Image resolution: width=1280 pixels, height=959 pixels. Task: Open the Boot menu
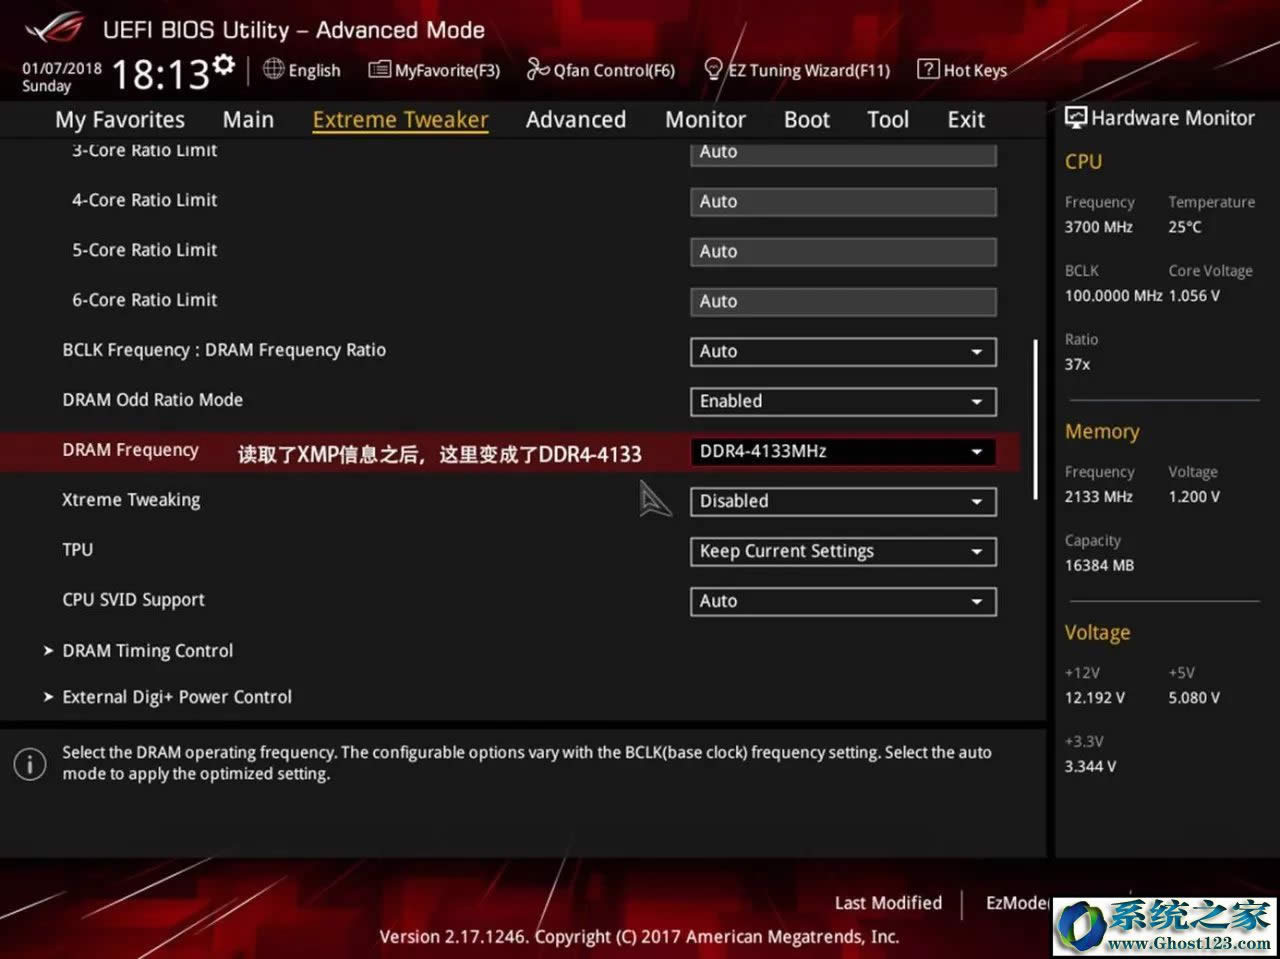point(806,119)
